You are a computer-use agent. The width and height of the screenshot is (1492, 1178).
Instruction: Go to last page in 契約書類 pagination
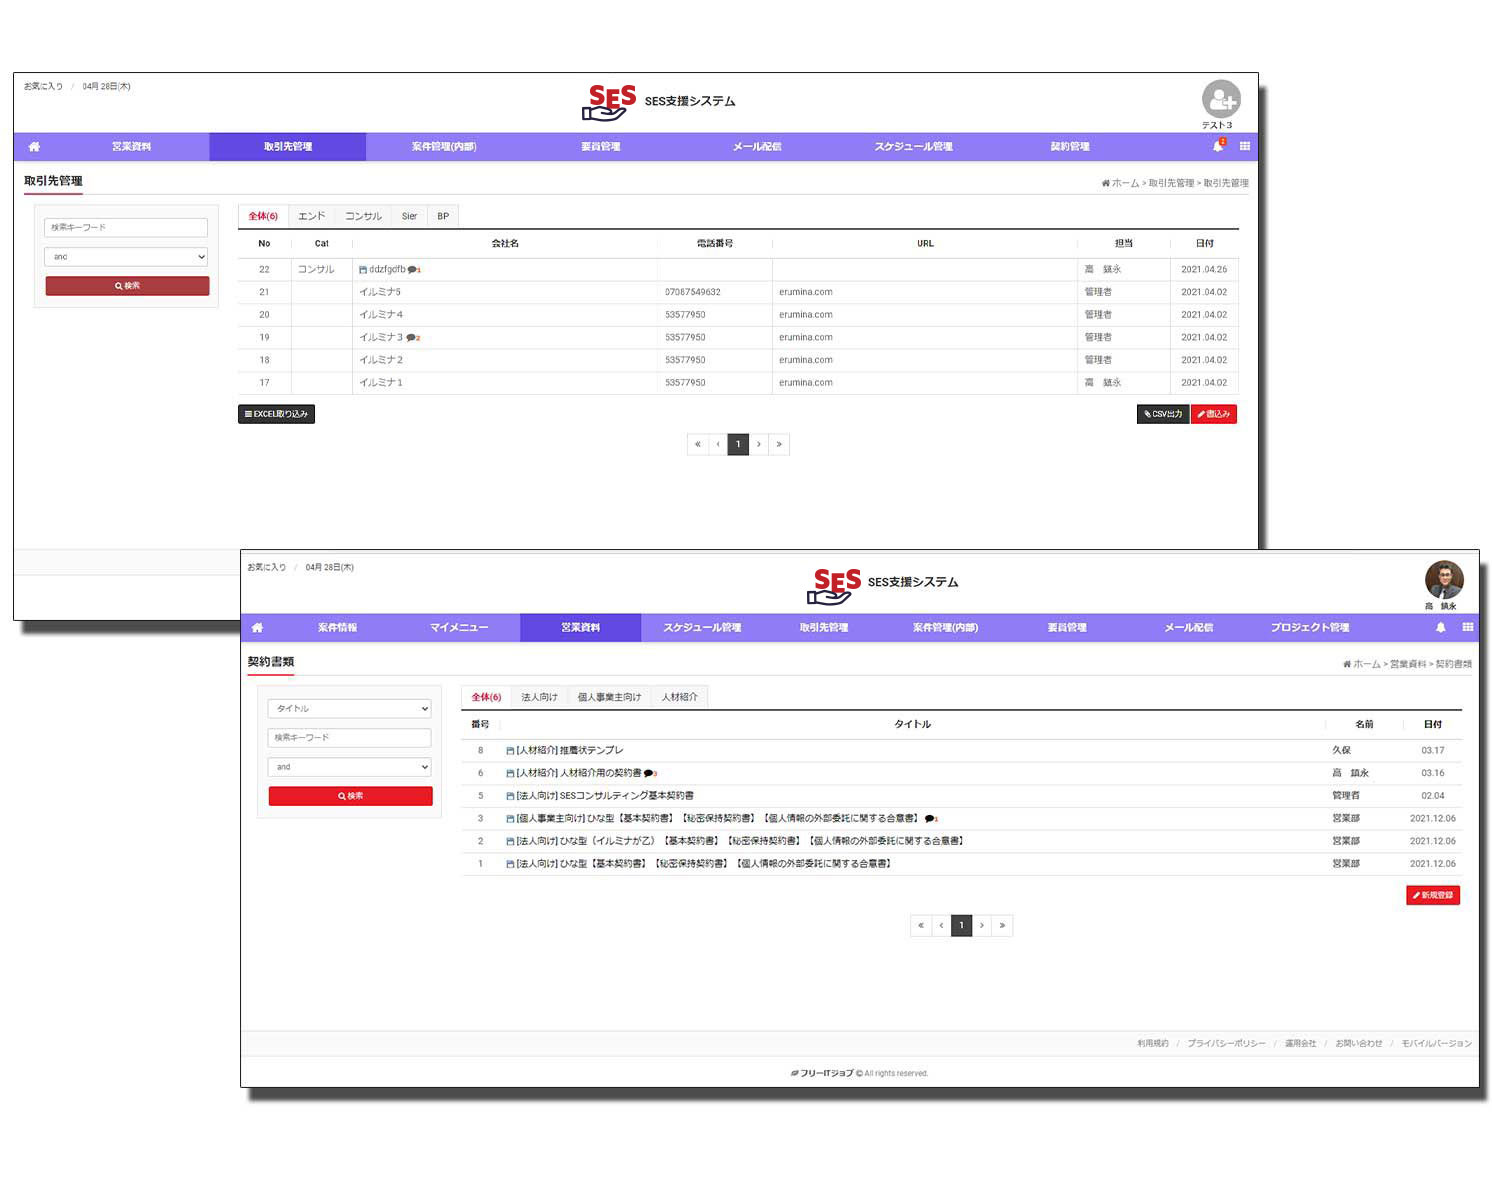point(1002,925)
